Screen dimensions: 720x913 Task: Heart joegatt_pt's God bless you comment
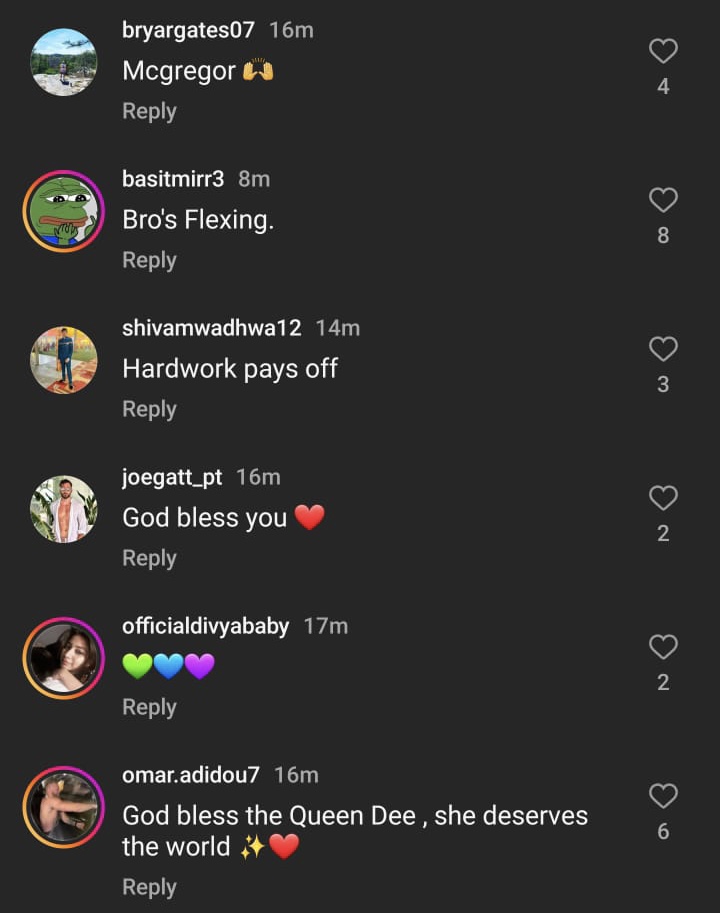(663, 498)
